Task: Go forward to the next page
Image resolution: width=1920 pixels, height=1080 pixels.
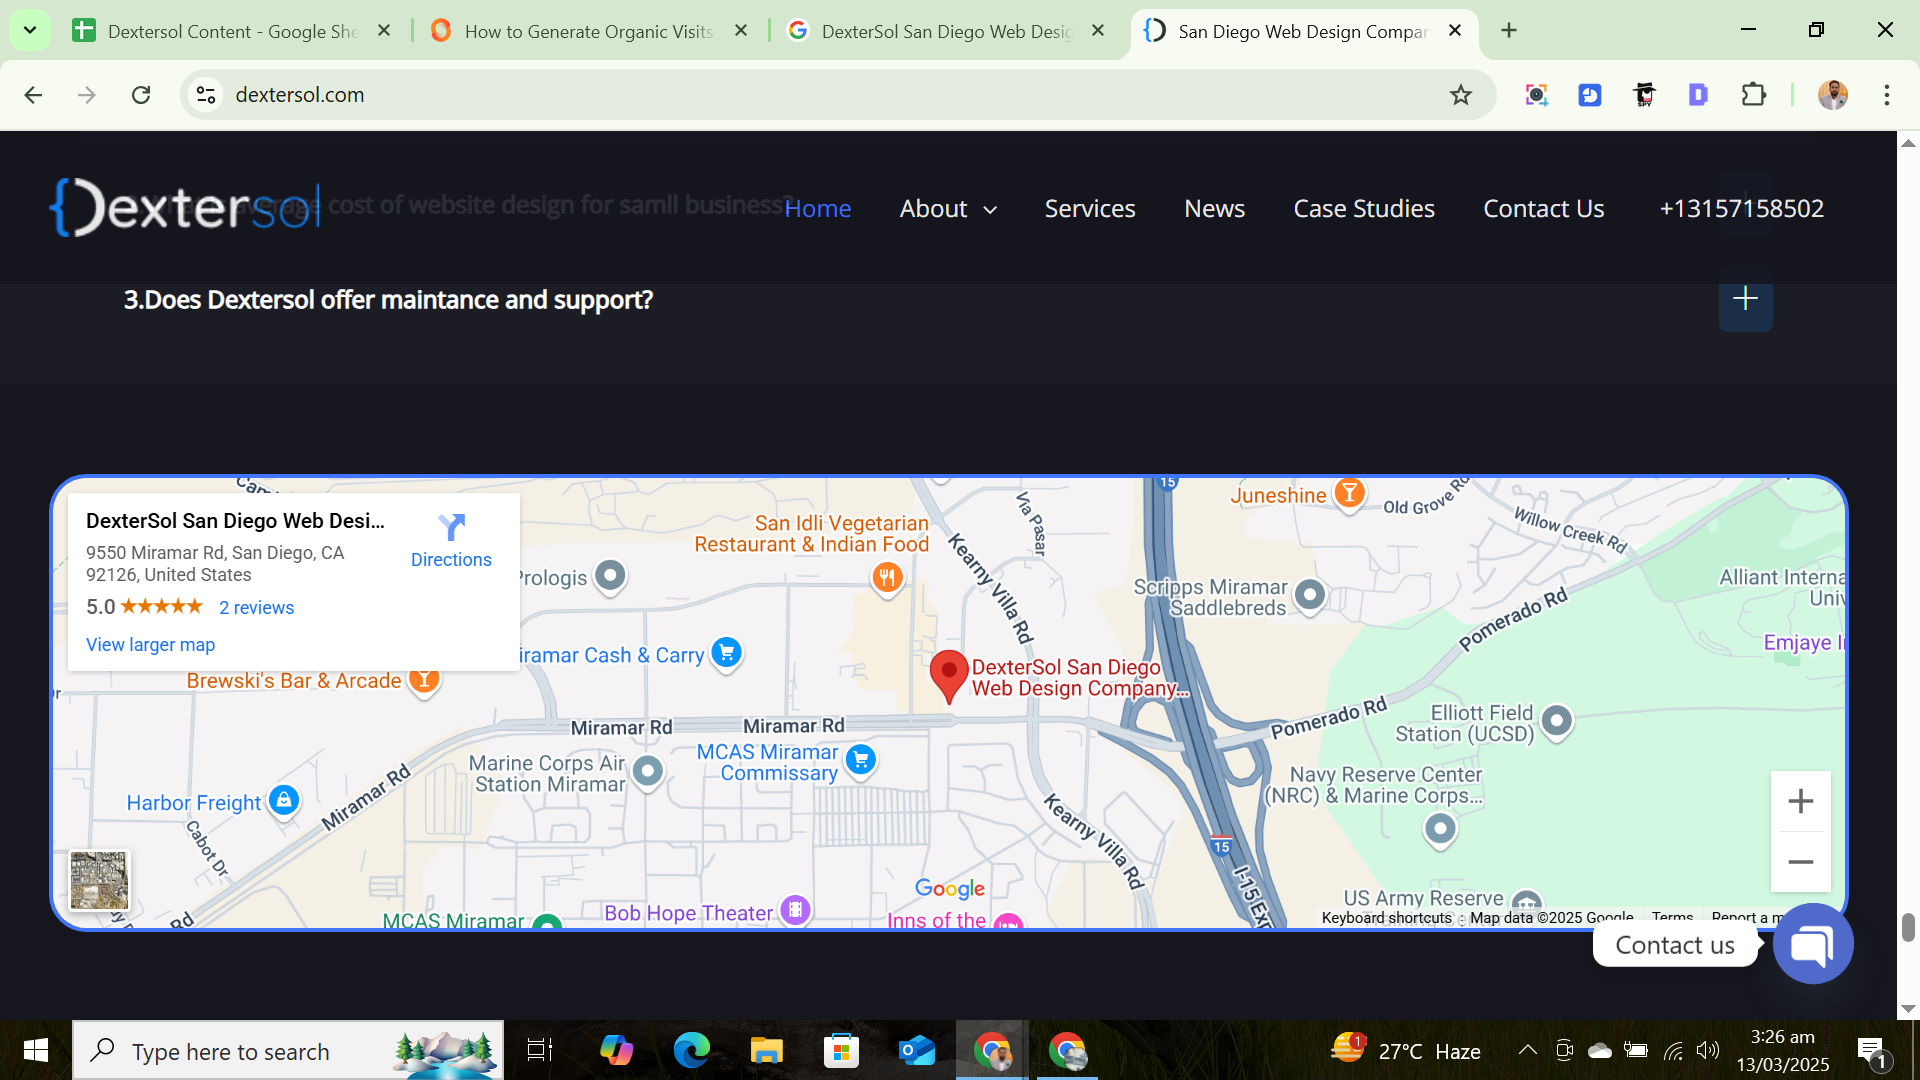Action: 87,95
